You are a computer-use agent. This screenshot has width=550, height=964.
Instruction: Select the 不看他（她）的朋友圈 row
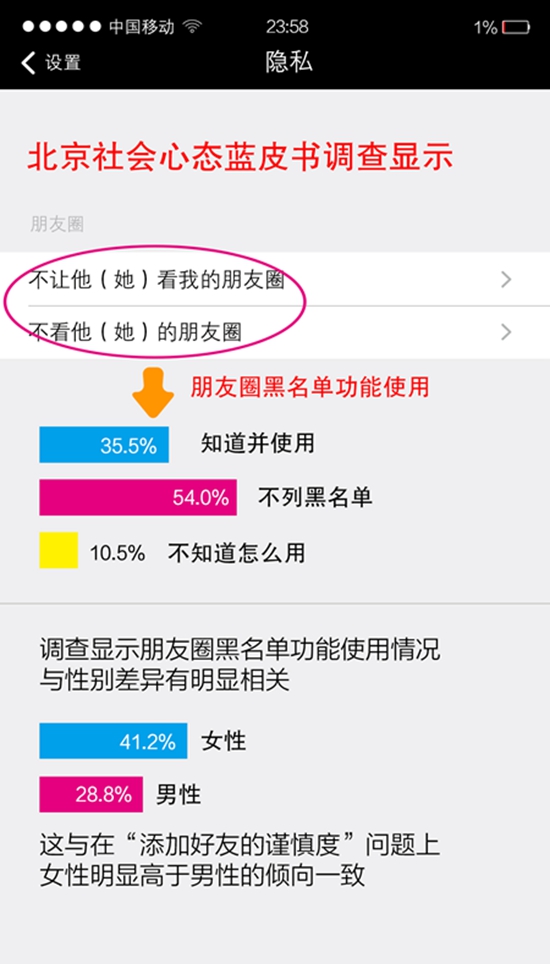pyautogui.click(x=275, y=333)
